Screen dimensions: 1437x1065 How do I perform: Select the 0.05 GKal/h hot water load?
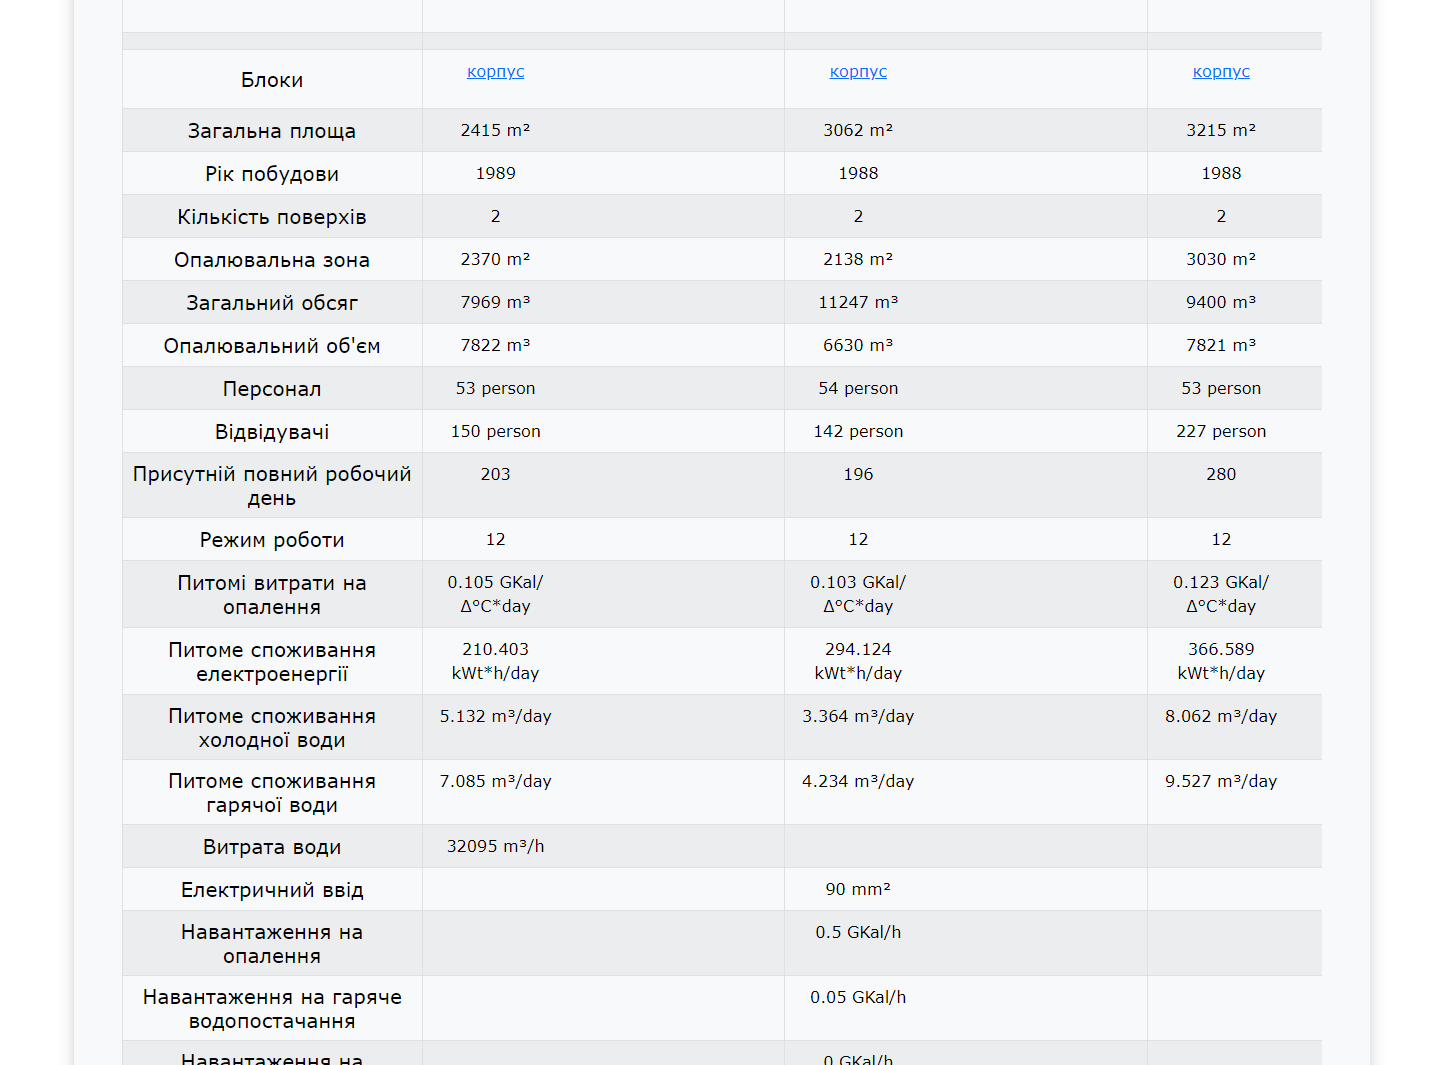858,997
